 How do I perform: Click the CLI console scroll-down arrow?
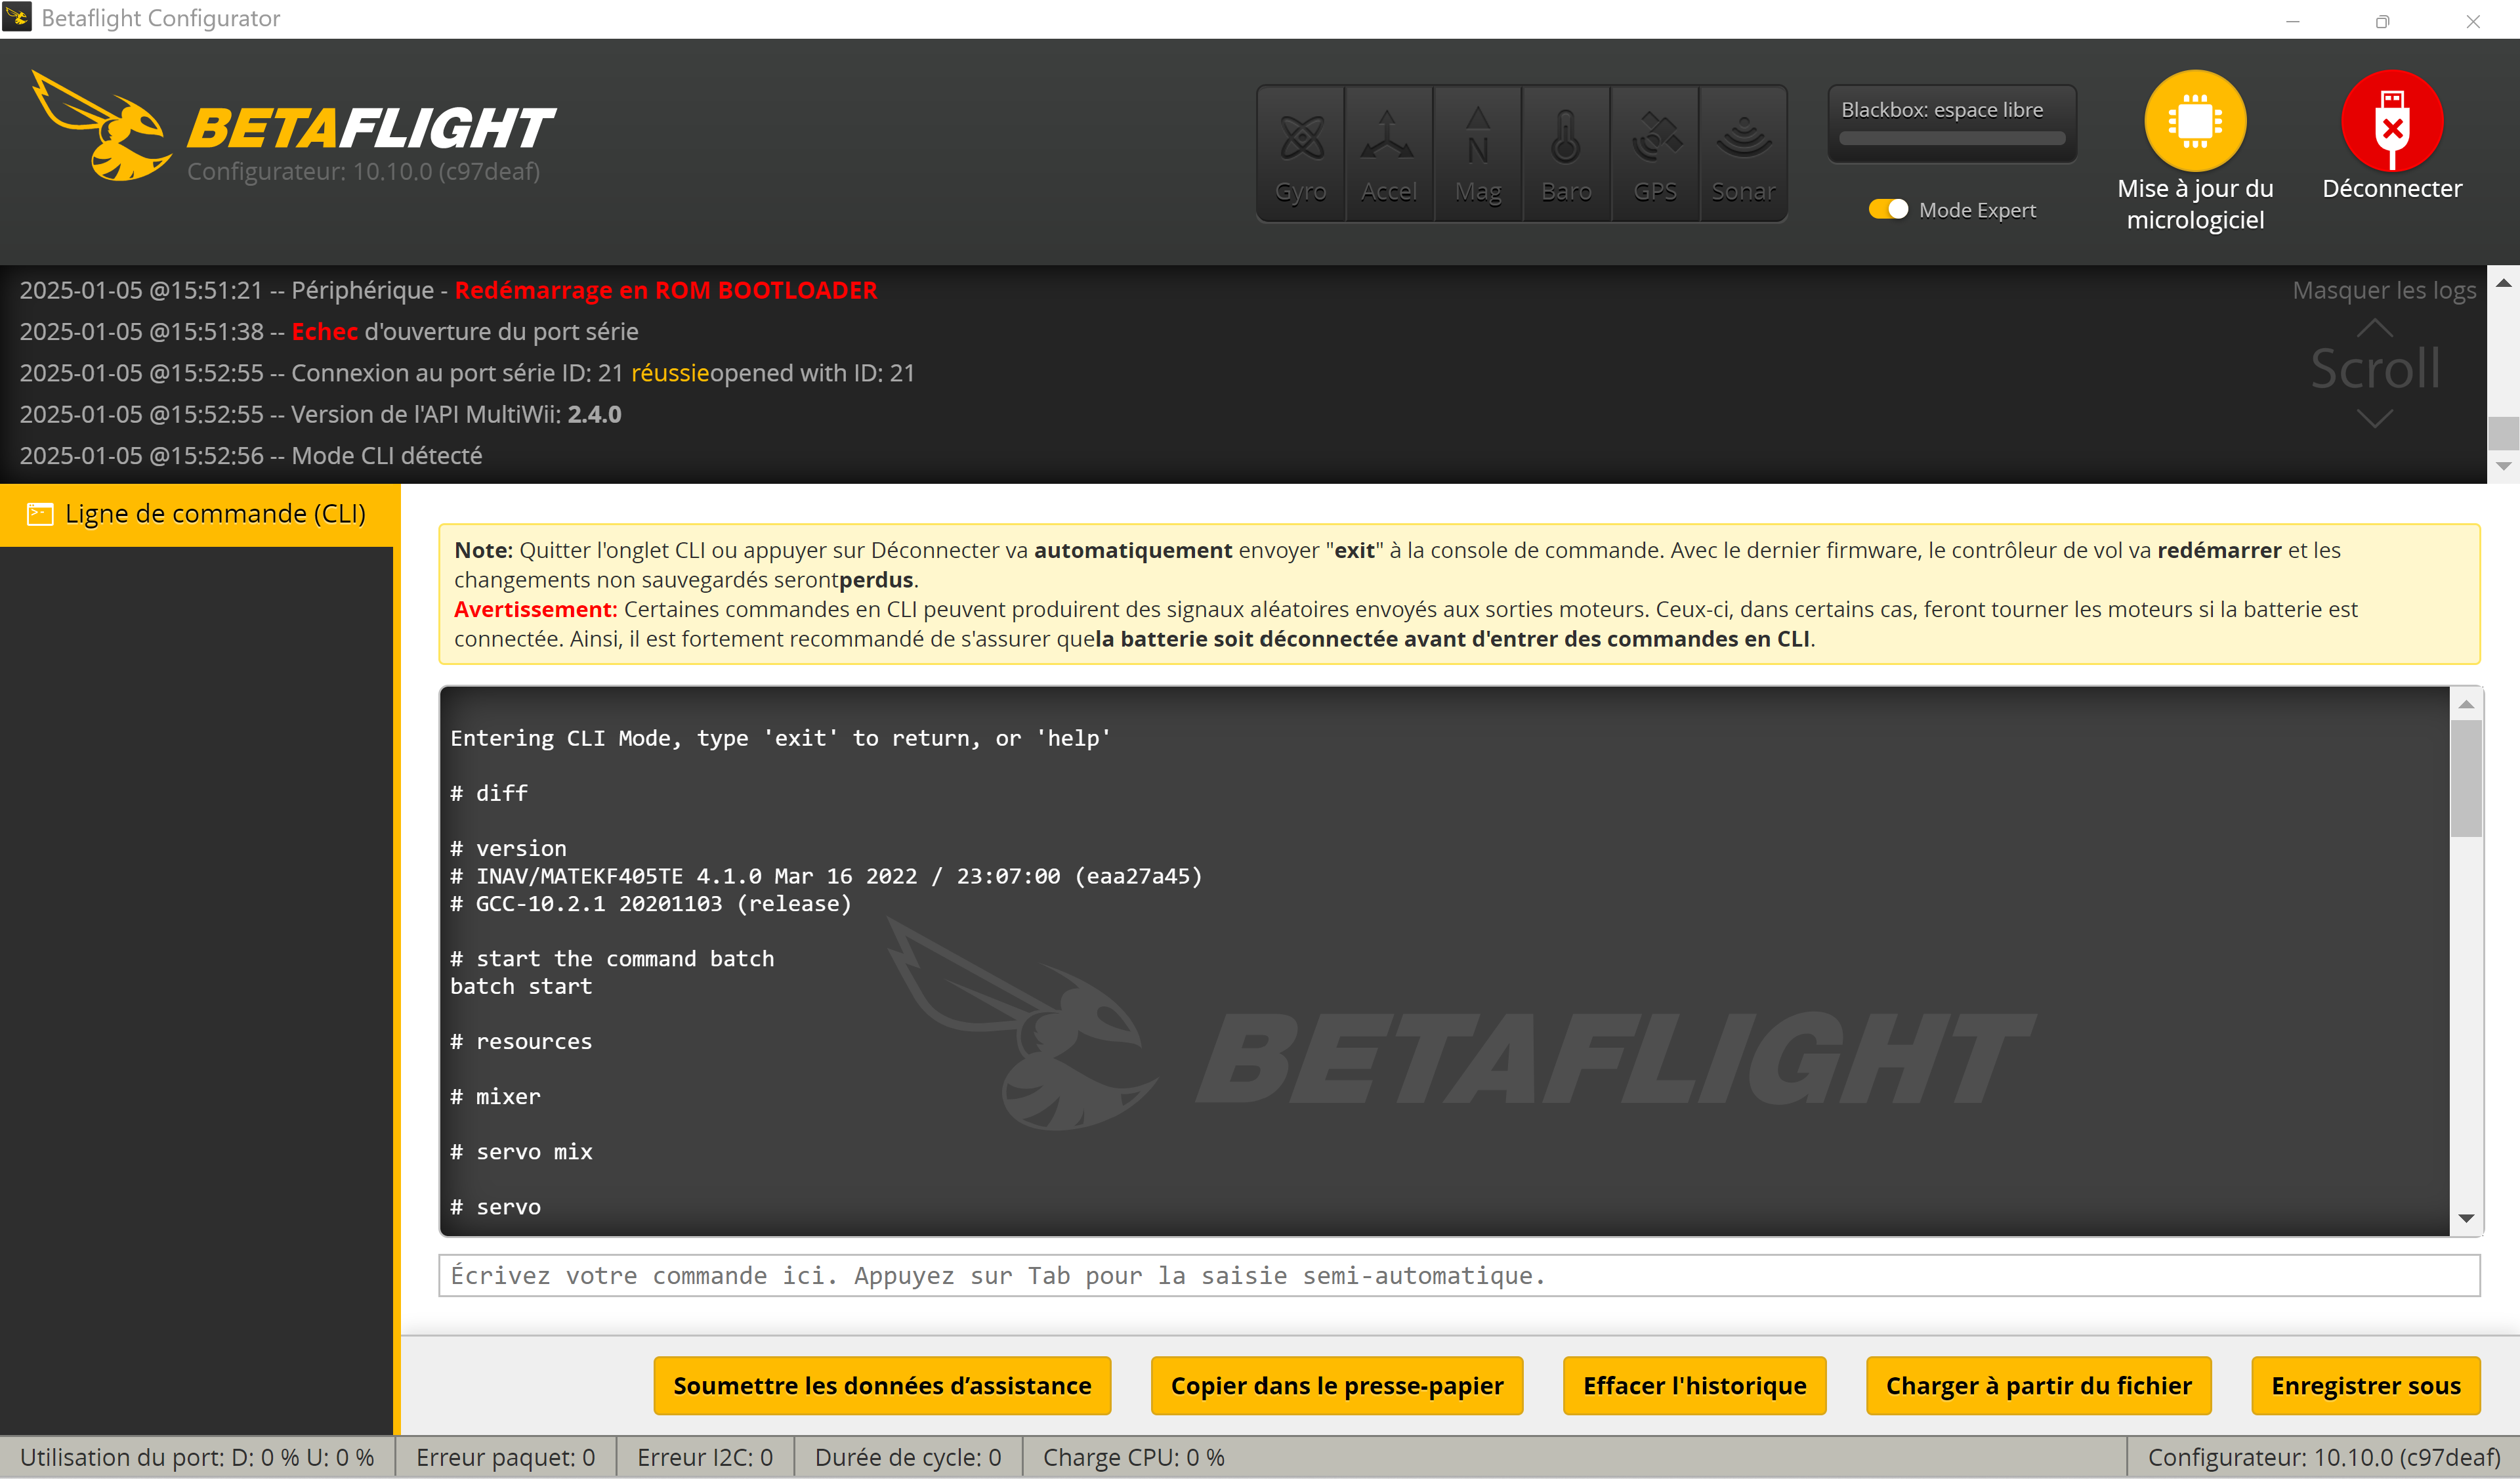[2465, 1218]
